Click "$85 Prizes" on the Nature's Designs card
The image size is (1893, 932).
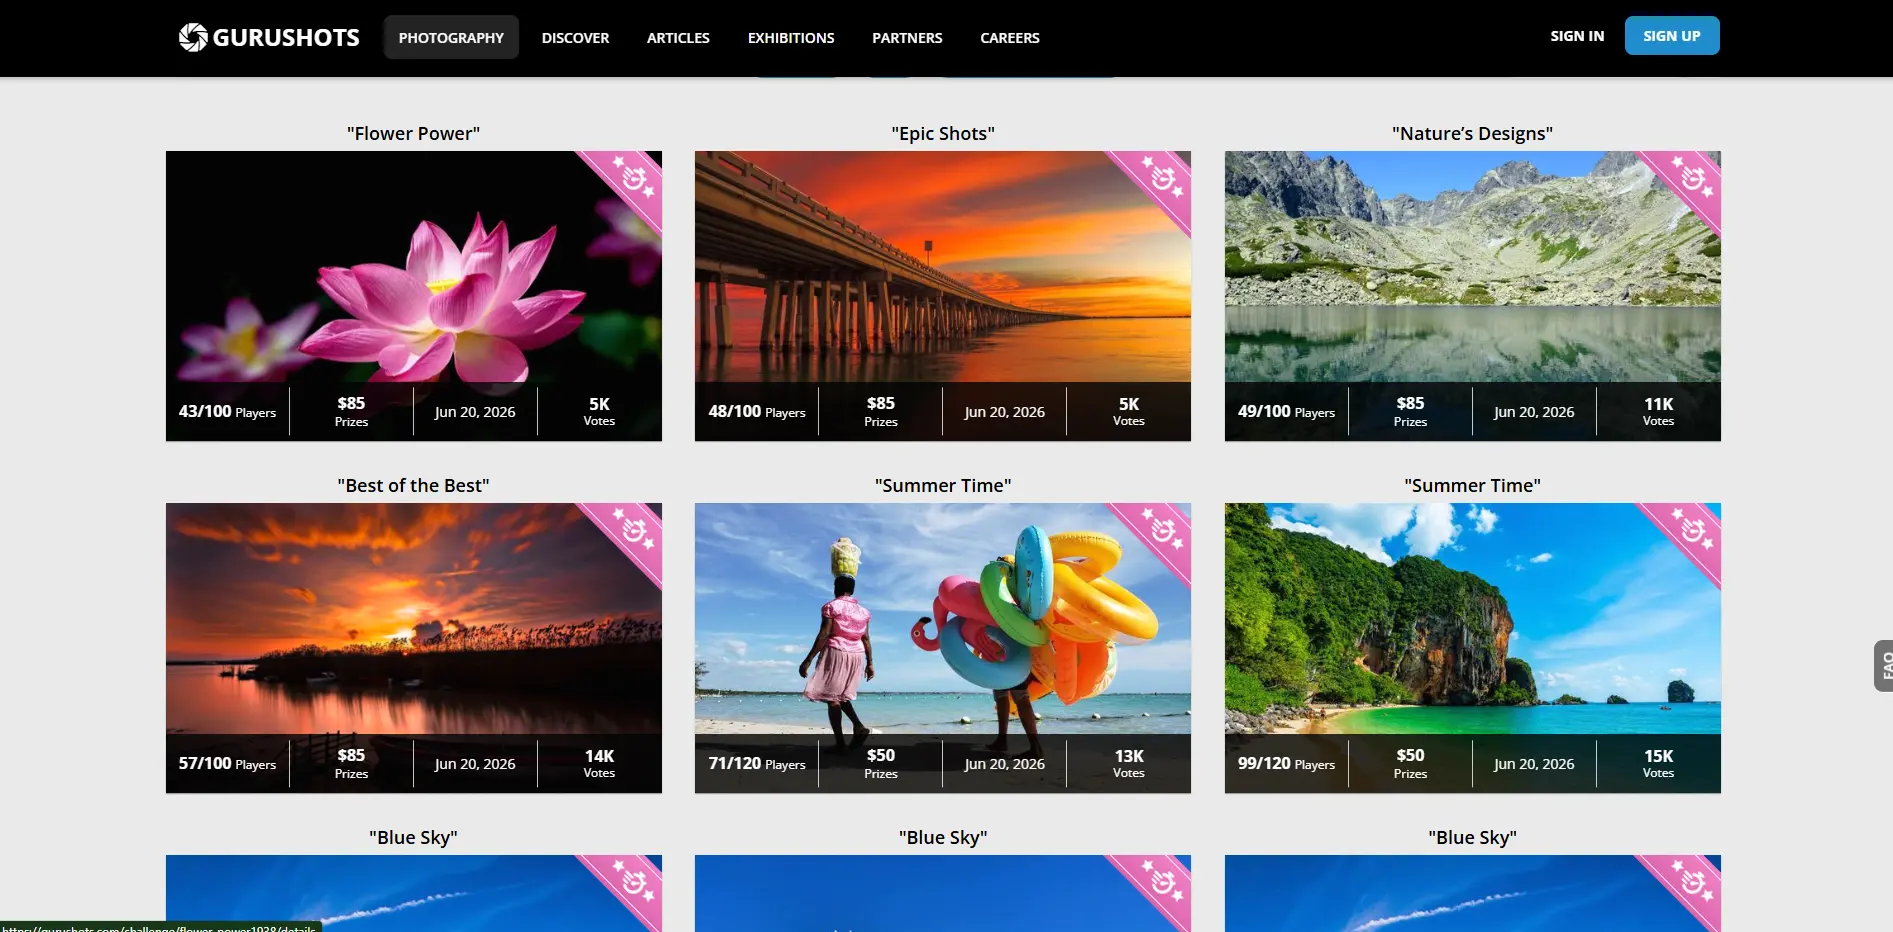1410,411
